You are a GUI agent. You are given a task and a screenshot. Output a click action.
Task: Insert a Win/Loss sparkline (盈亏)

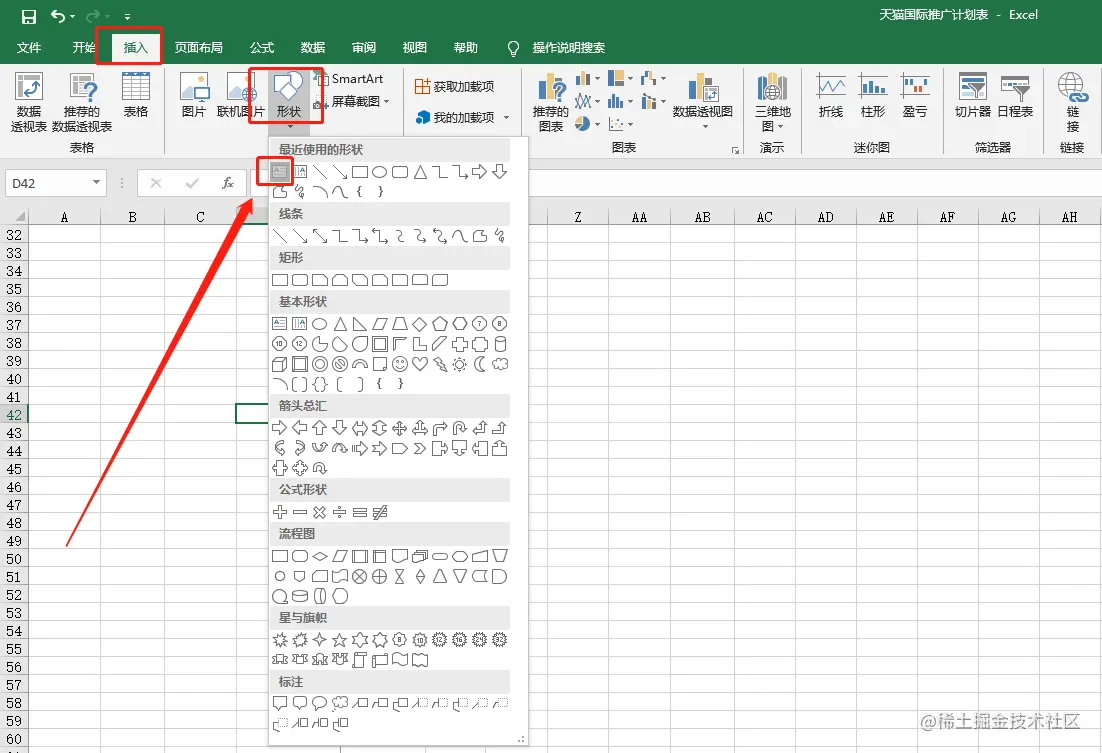click(x=915, y=95)
